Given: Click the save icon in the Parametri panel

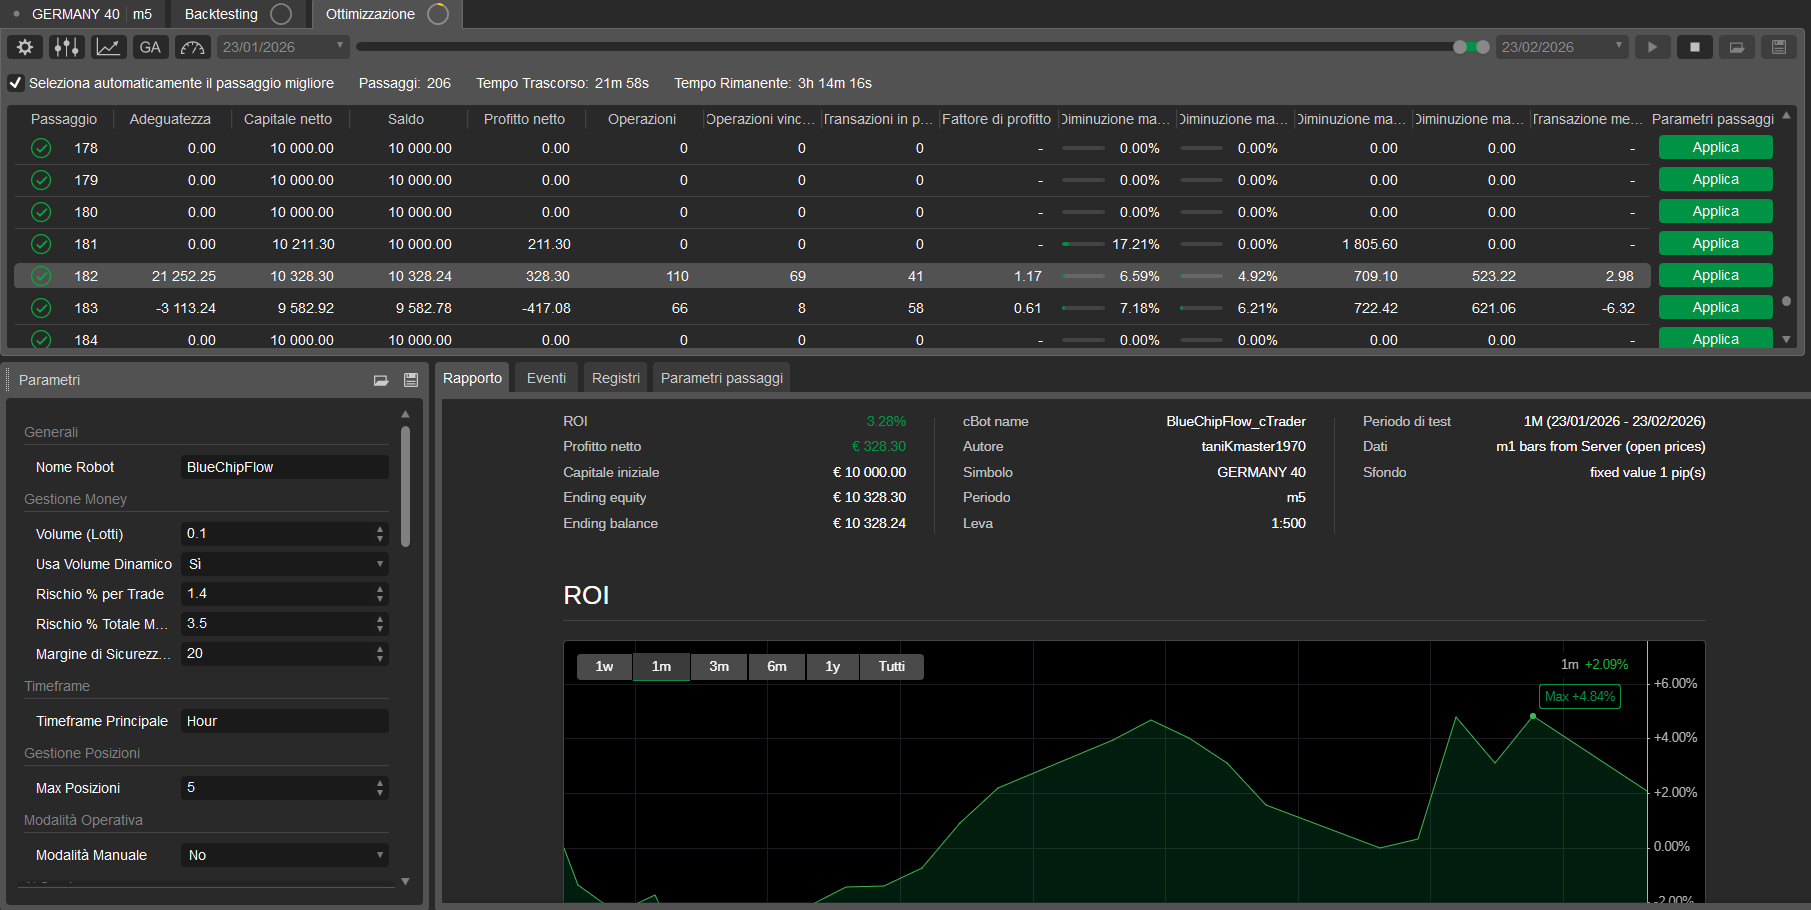Looking at the screenshot, I should [x=411, y=379].
